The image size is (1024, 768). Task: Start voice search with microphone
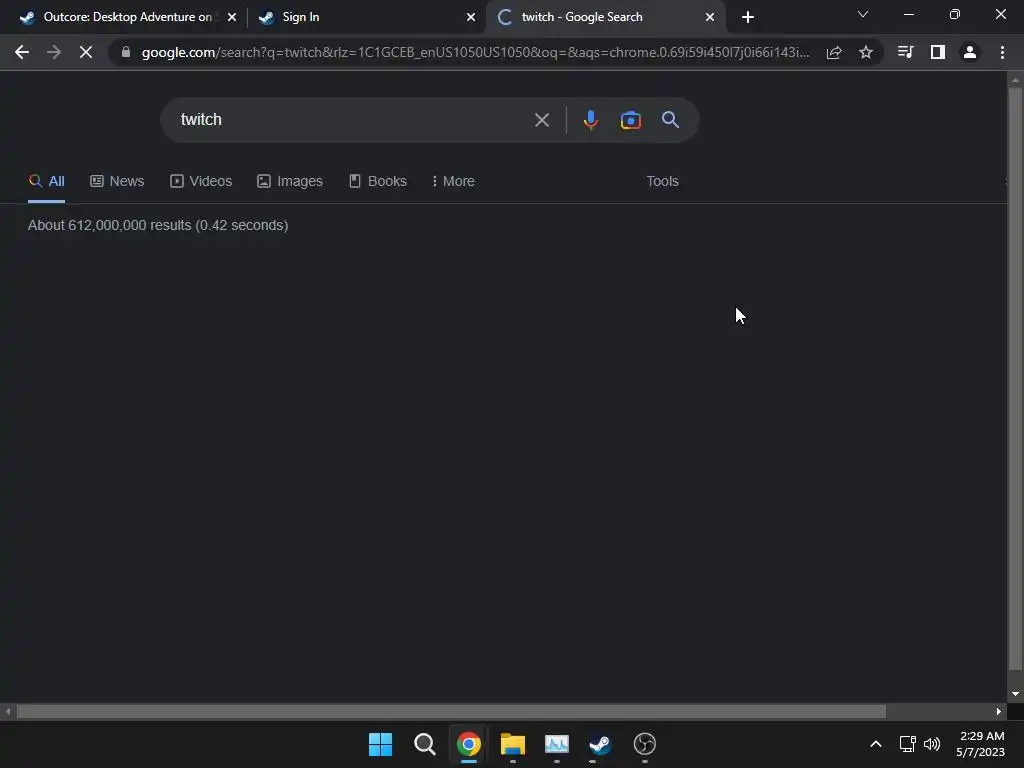tap(590, 120)
